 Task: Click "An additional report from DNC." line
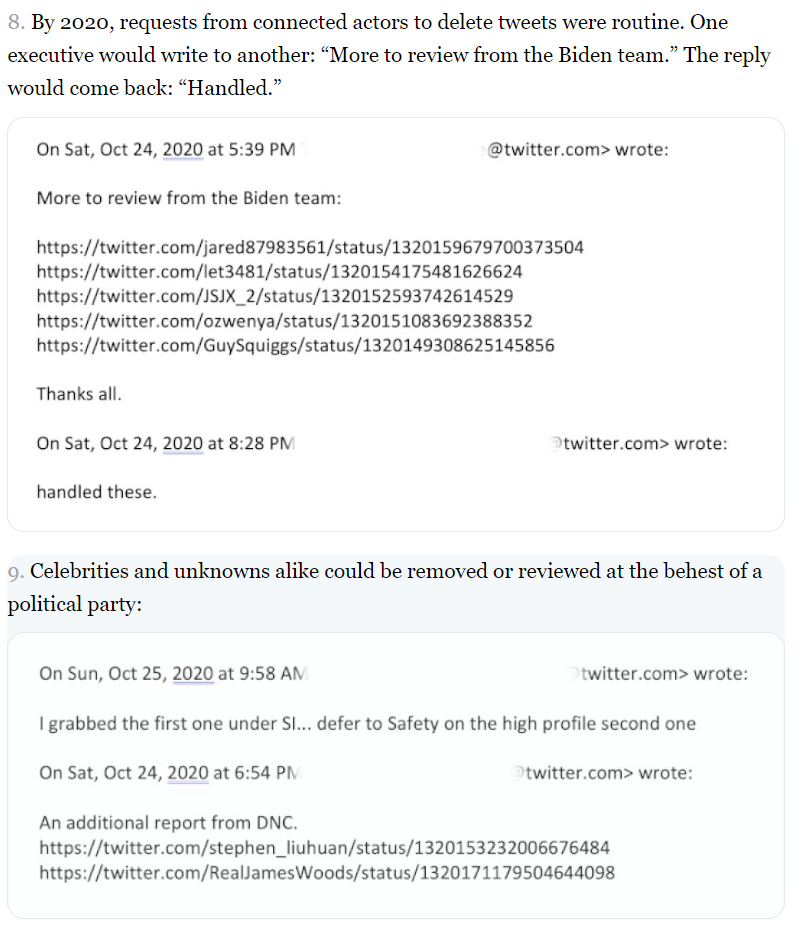(x=168, y=823)
